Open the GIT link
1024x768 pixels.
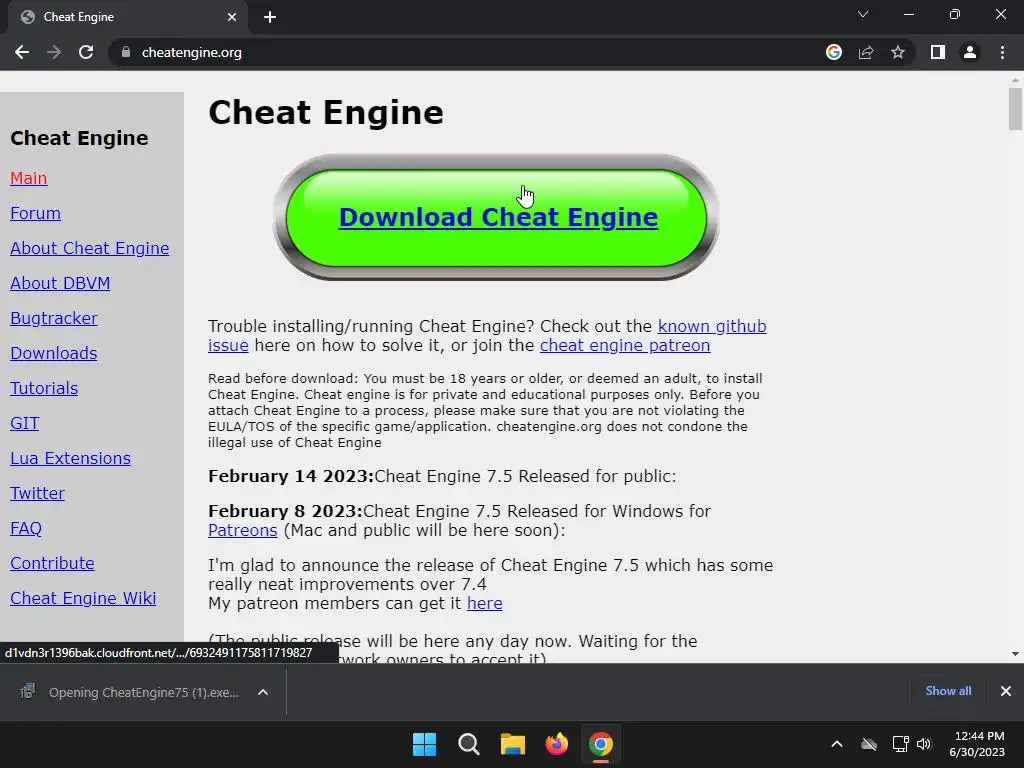pos(25,423)
